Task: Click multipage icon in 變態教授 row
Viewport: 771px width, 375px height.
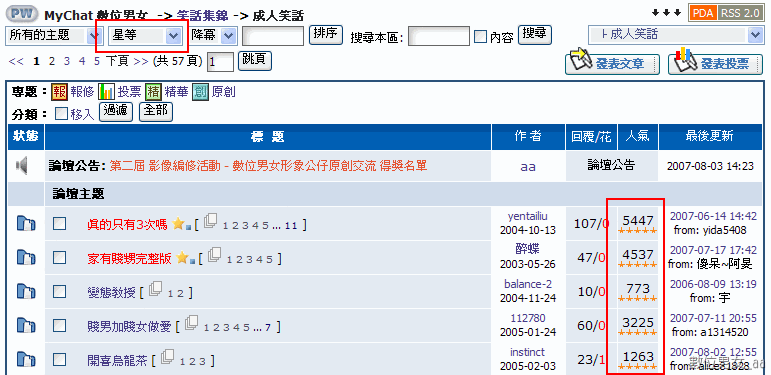Action: click(x=155, y=288)
